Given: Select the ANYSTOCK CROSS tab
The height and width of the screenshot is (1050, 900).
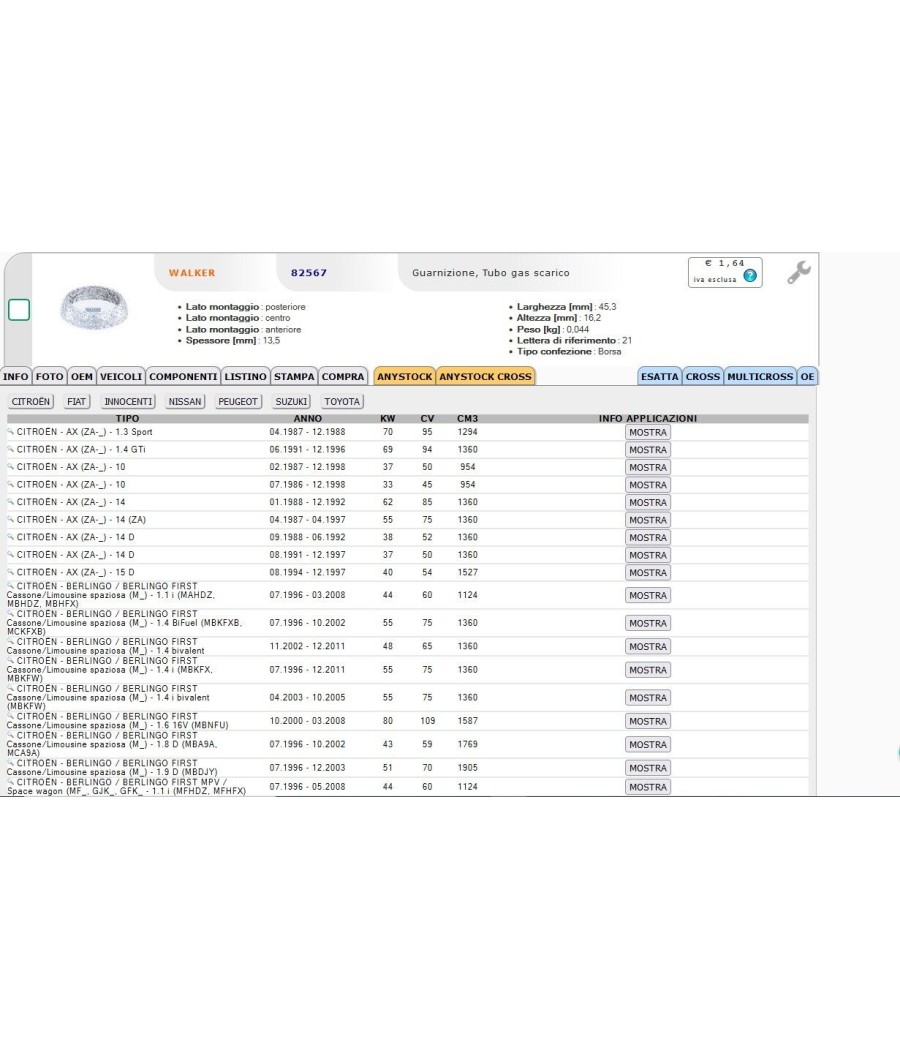Looking at the screenshot, I should pos(485,376).
